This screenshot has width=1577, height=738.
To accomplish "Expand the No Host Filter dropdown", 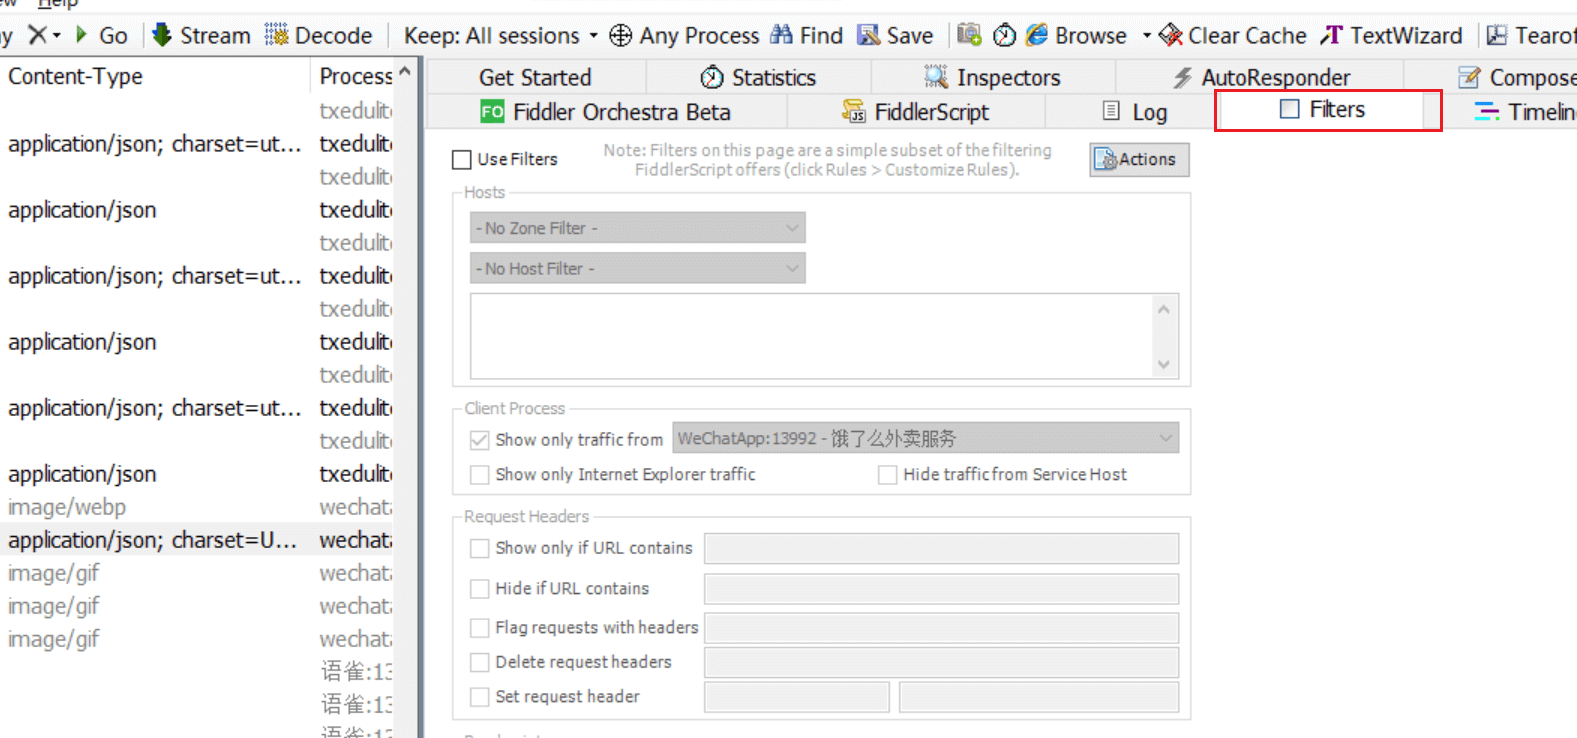I will coord(637,269).
